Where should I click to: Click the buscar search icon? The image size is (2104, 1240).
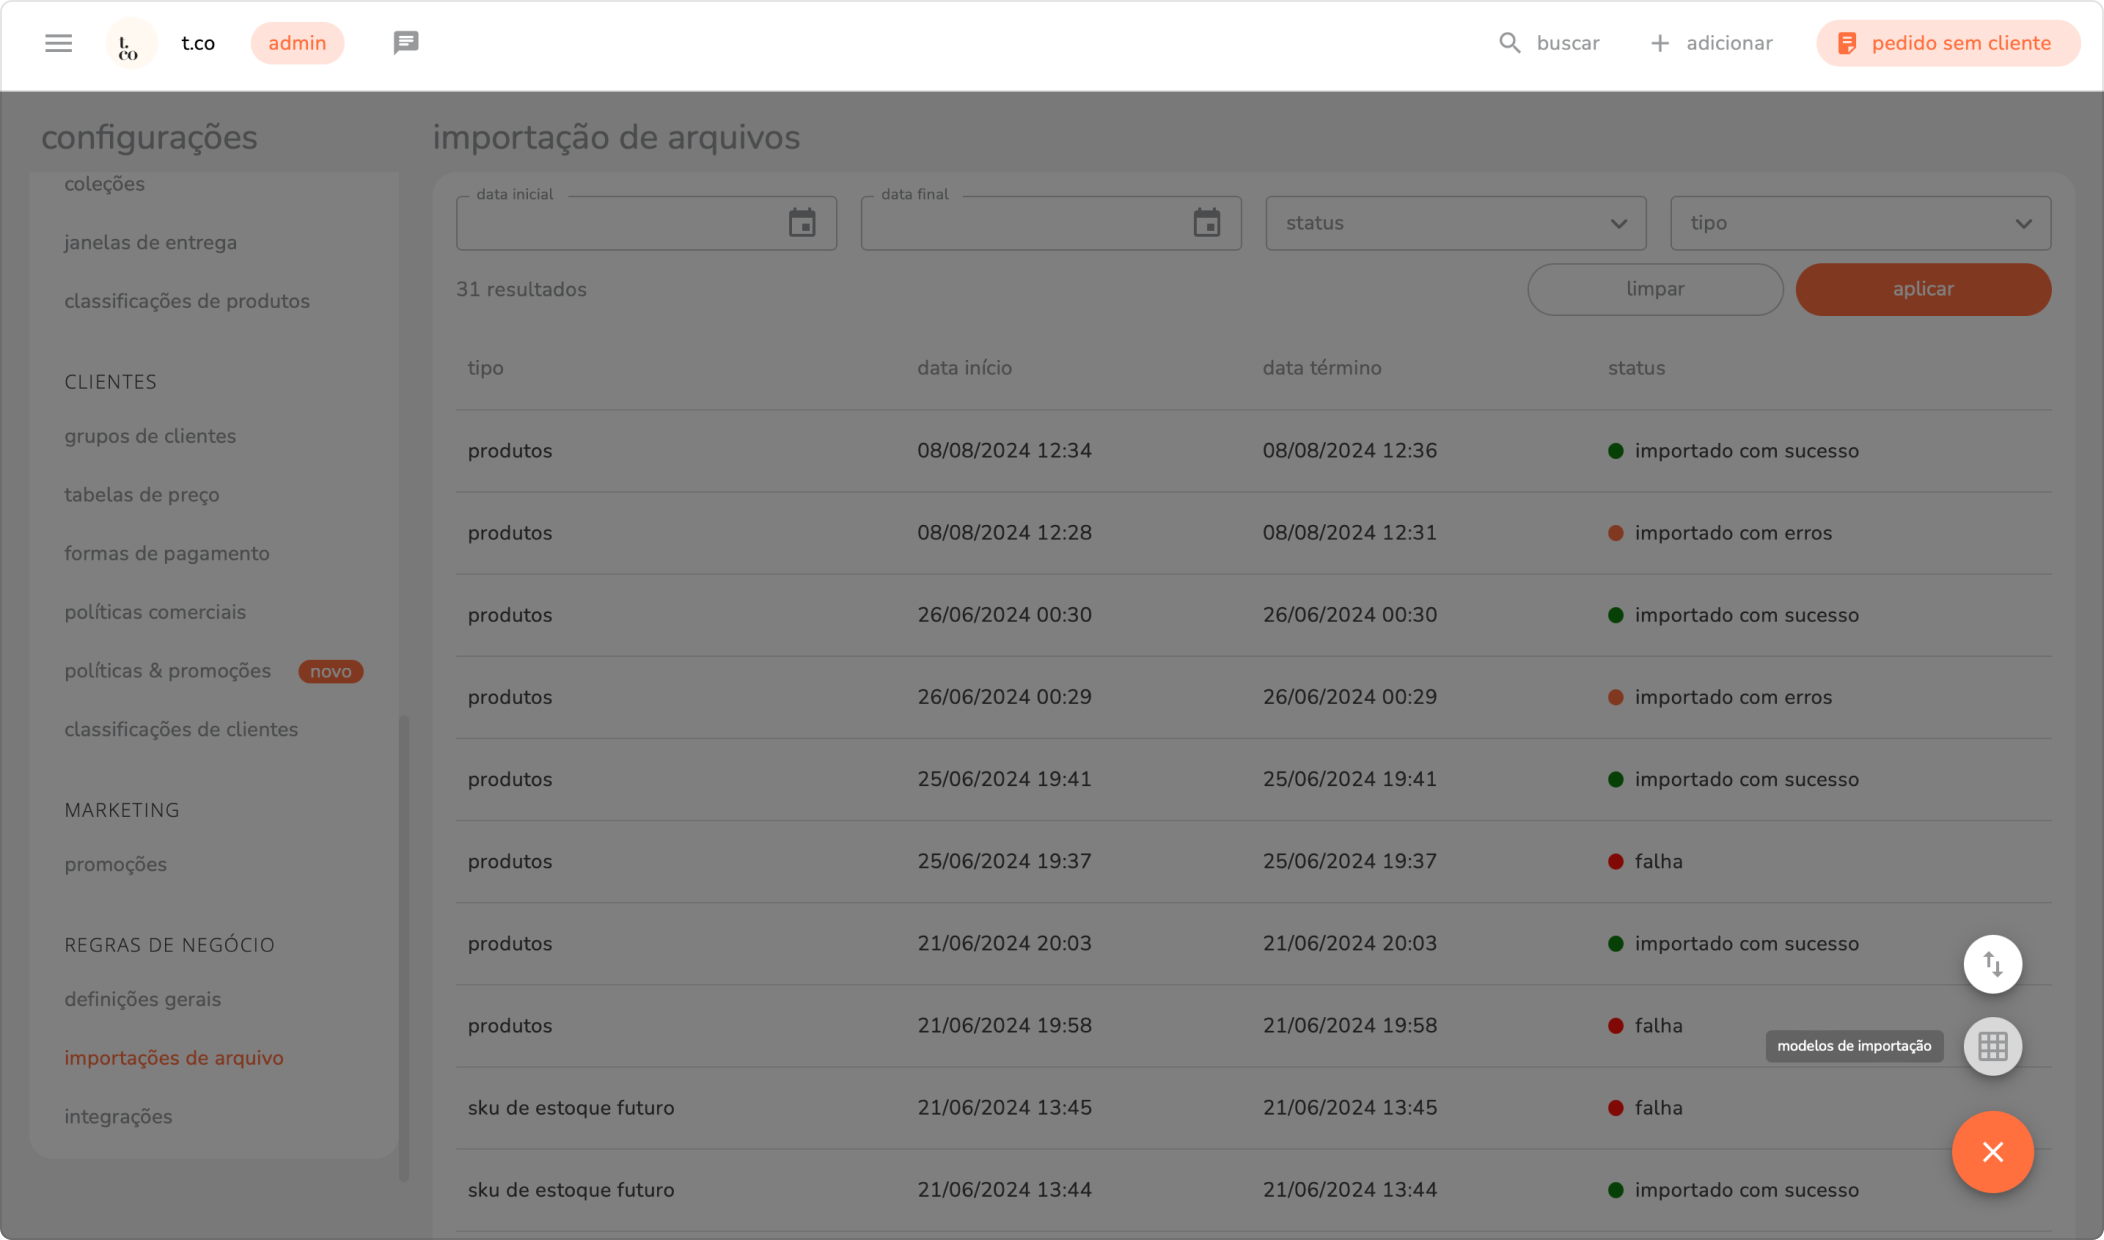1509,43
